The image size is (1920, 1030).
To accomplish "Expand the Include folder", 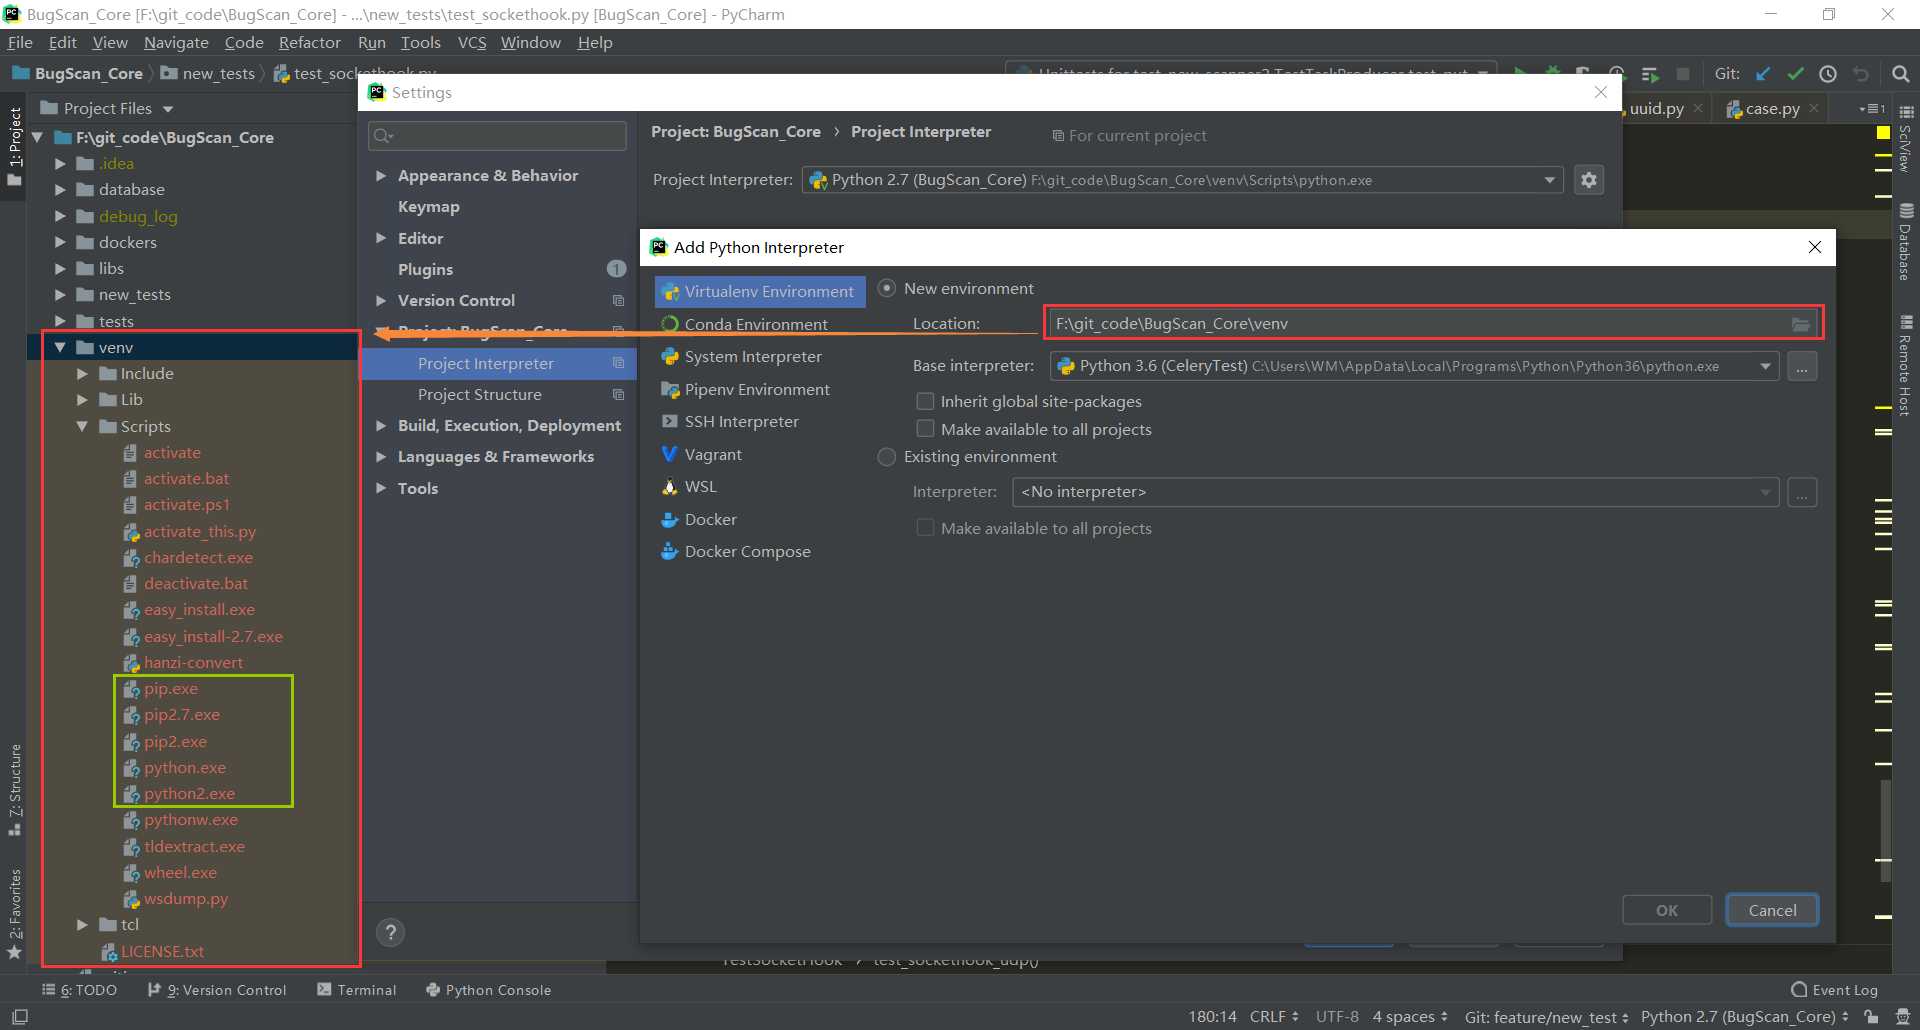I will click(82, 373).
